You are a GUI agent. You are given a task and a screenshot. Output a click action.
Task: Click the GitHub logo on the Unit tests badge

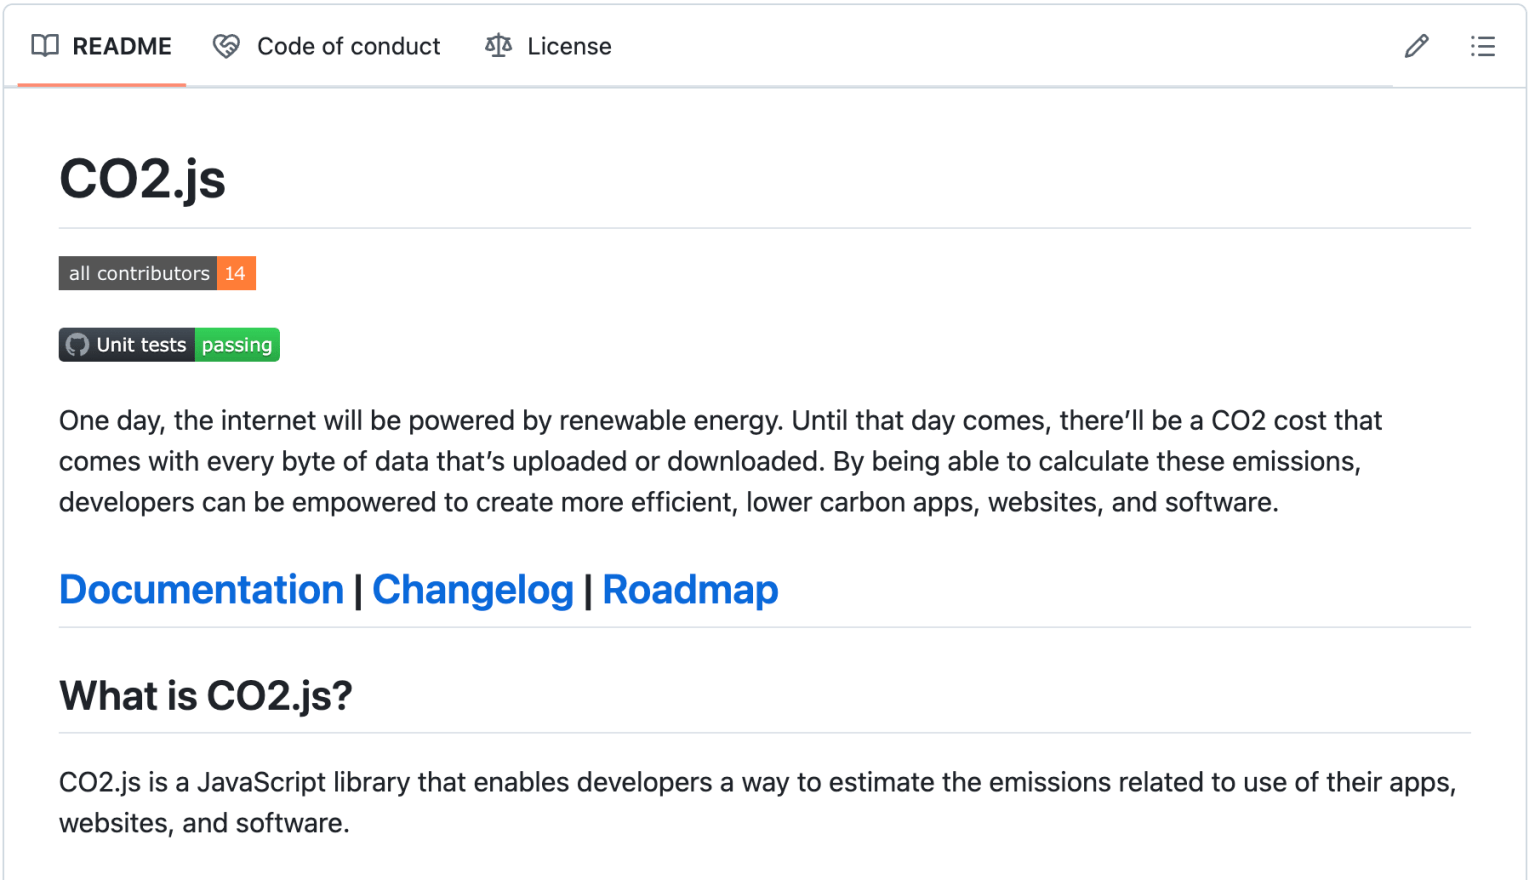pyautogui.click(x=78, y=344)
